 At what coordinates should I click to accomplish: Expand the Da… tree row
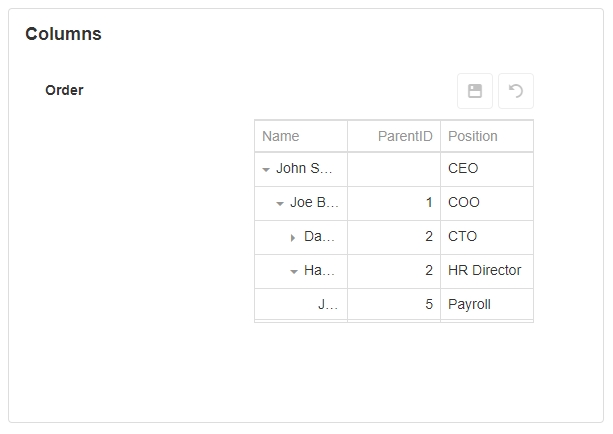293,238
